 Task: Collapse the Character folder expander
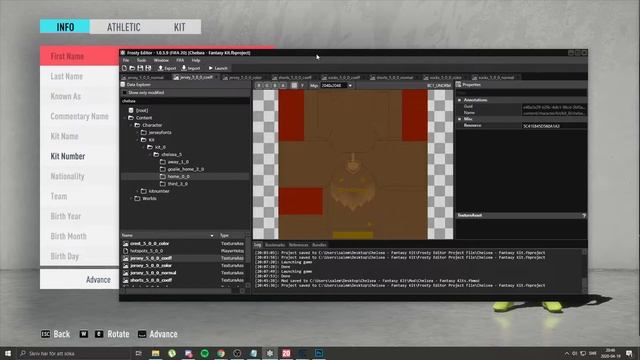pos(131,125)
